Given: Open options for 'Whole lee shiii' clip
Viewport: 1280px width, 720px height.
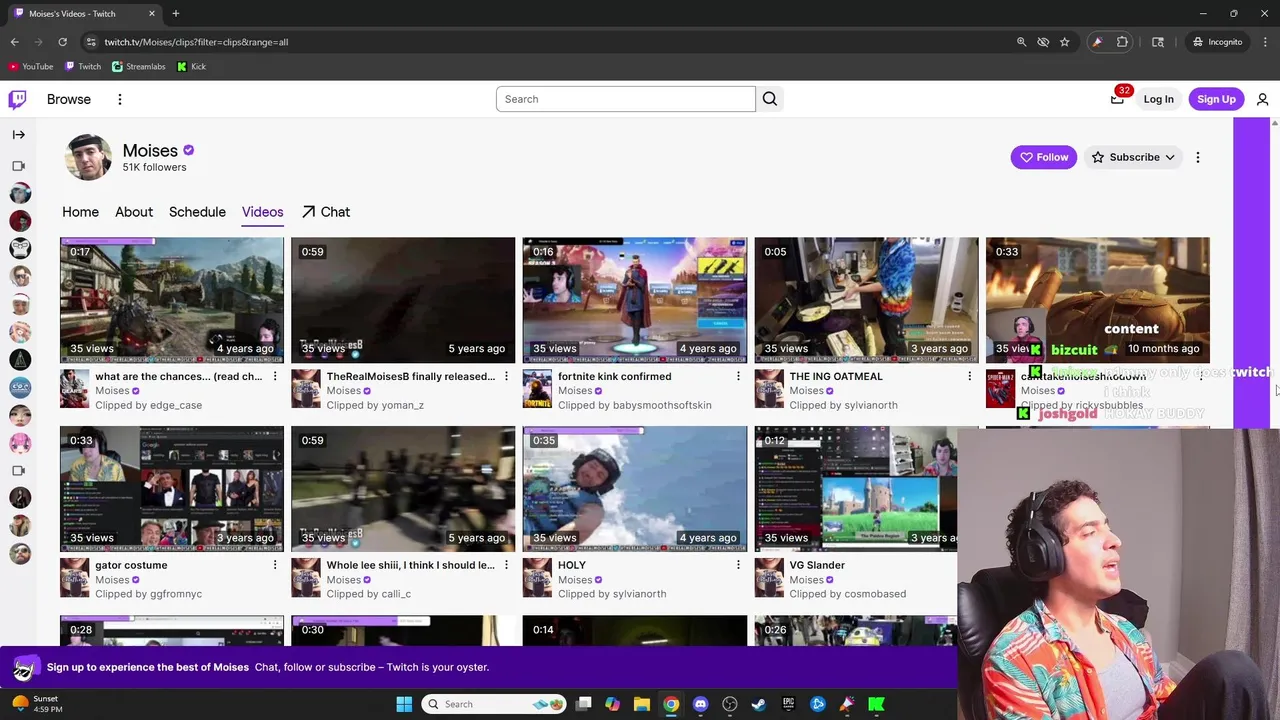Looking at the screenshot, I should [x=506, y=565].
